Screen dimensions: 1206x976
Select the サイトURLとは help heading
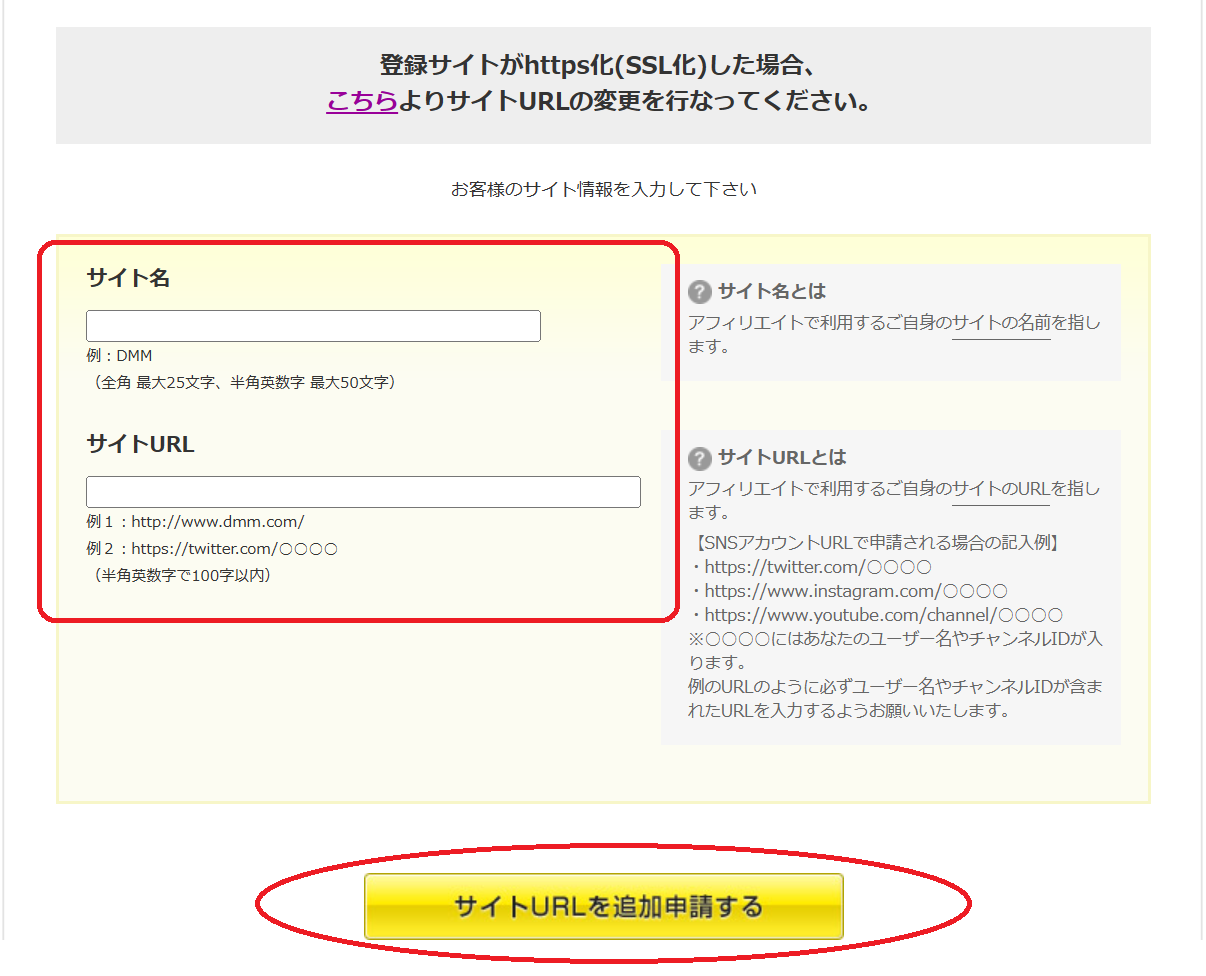782,458
